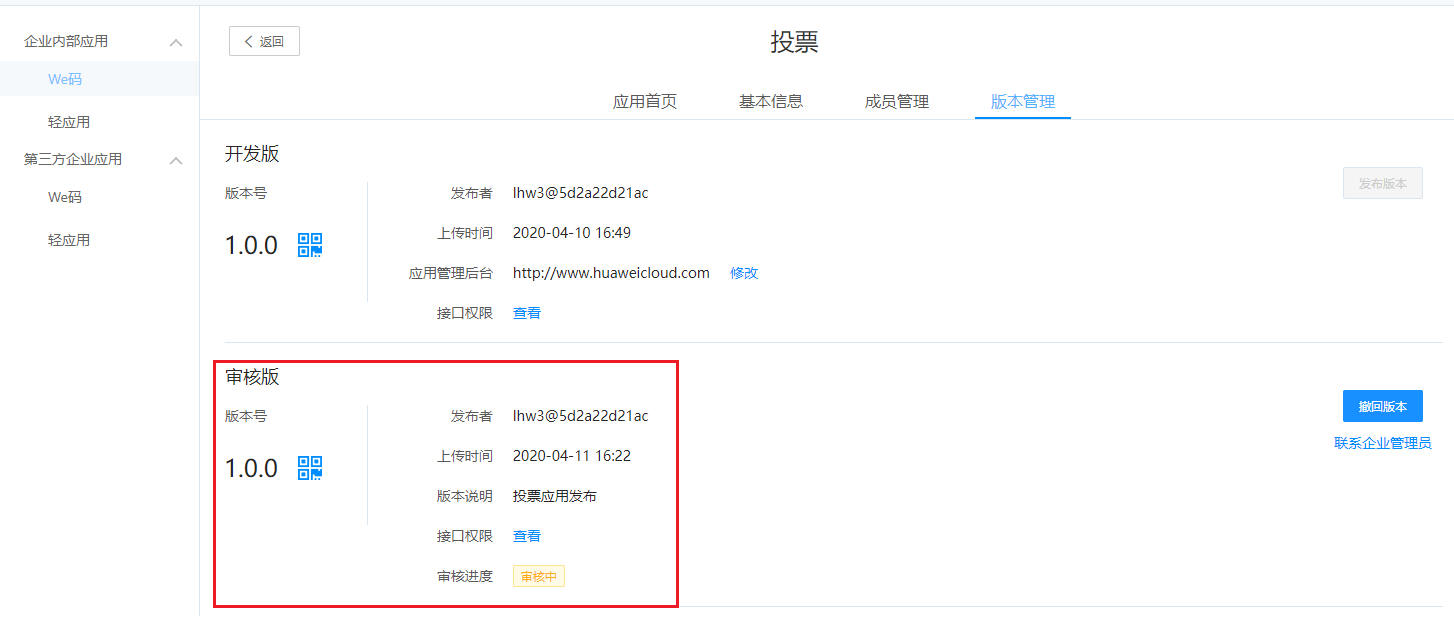Viewport: 1454px width, 623px height.
Task: Open We码 under 第三方企业应用
Action: click(x=65, y=197)
